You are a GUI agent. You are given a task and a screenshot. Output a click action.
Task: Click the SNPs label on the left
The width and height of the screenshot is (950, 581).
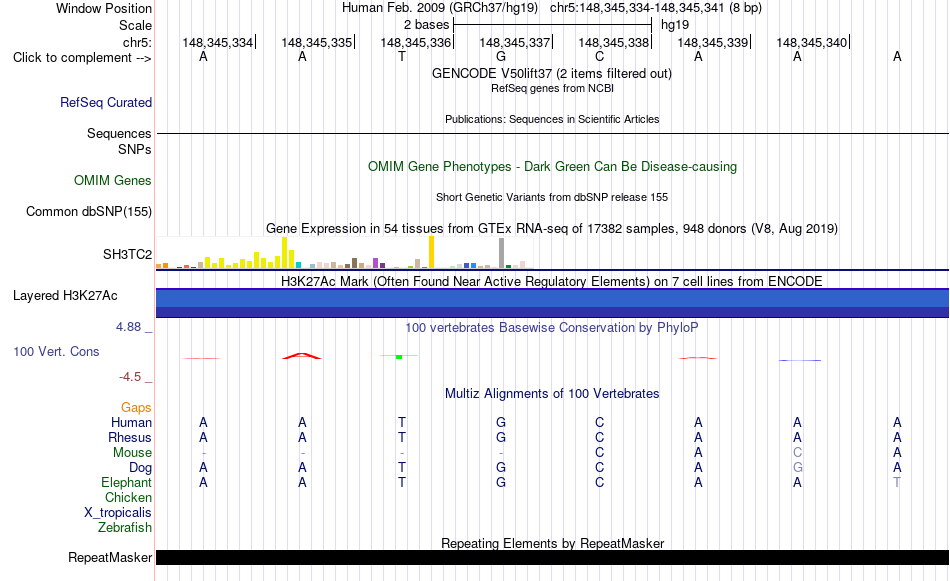coord(135,149)
